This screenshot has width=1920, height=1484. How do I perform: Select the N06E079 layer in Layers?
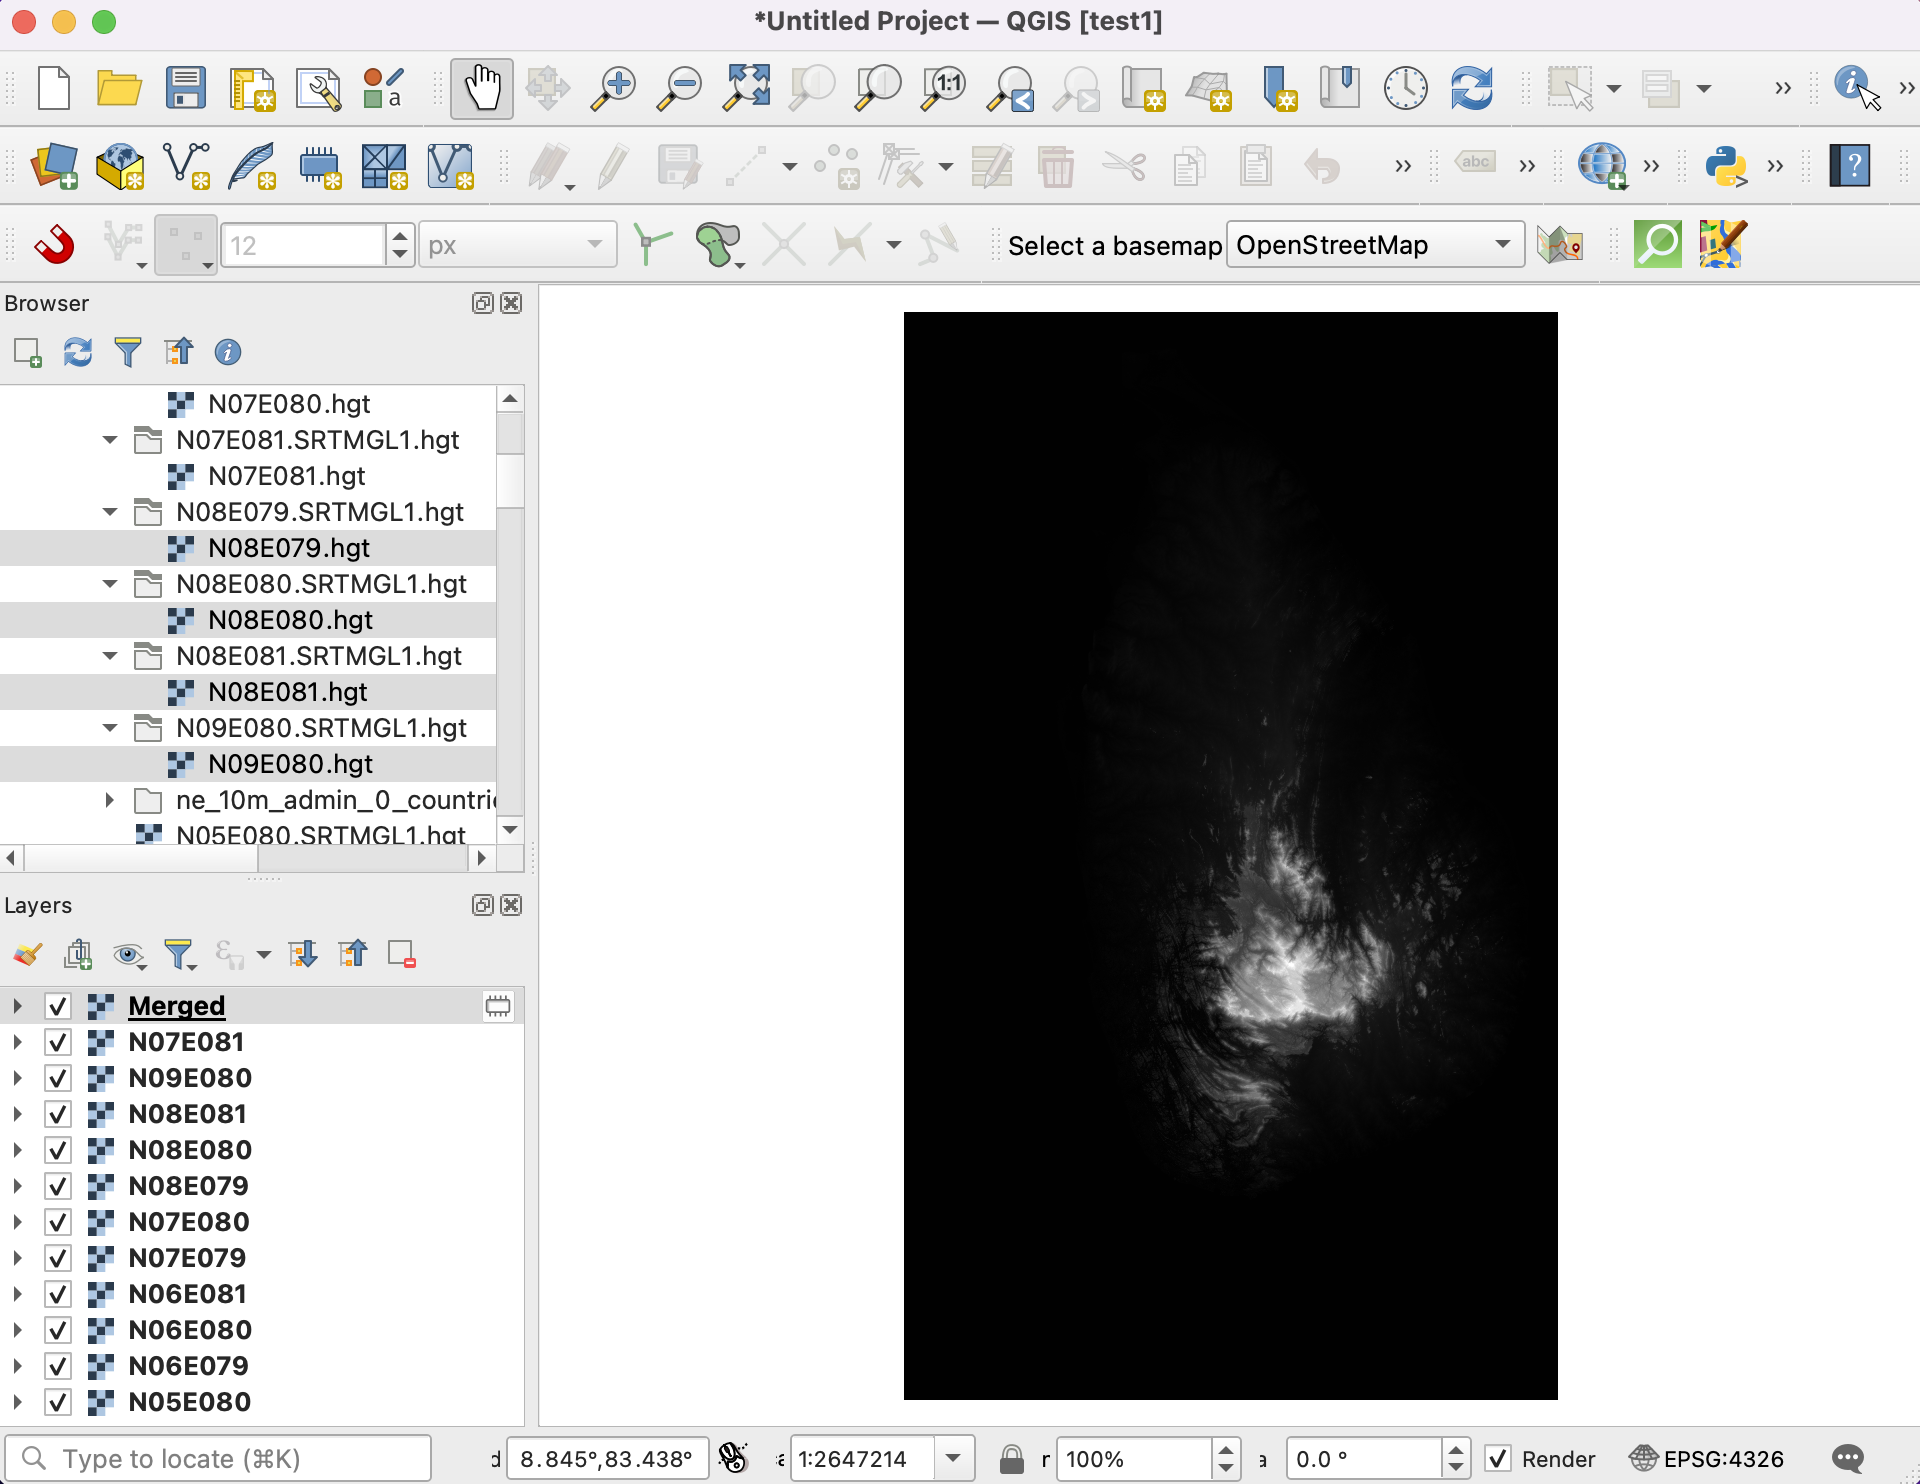(x=188, y=1366)
